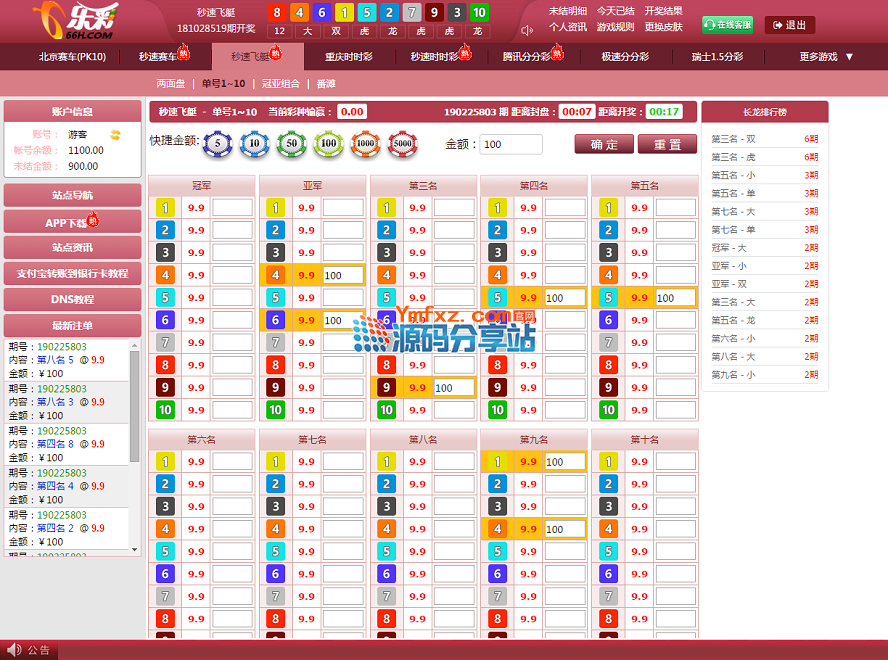Toggle number 1 under 冠军 column
The image size is (888, 660).
[165, 208]
